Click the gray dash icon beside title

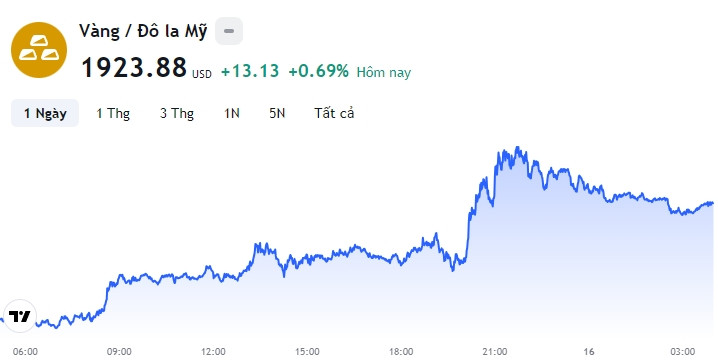(x=229, y=31)
